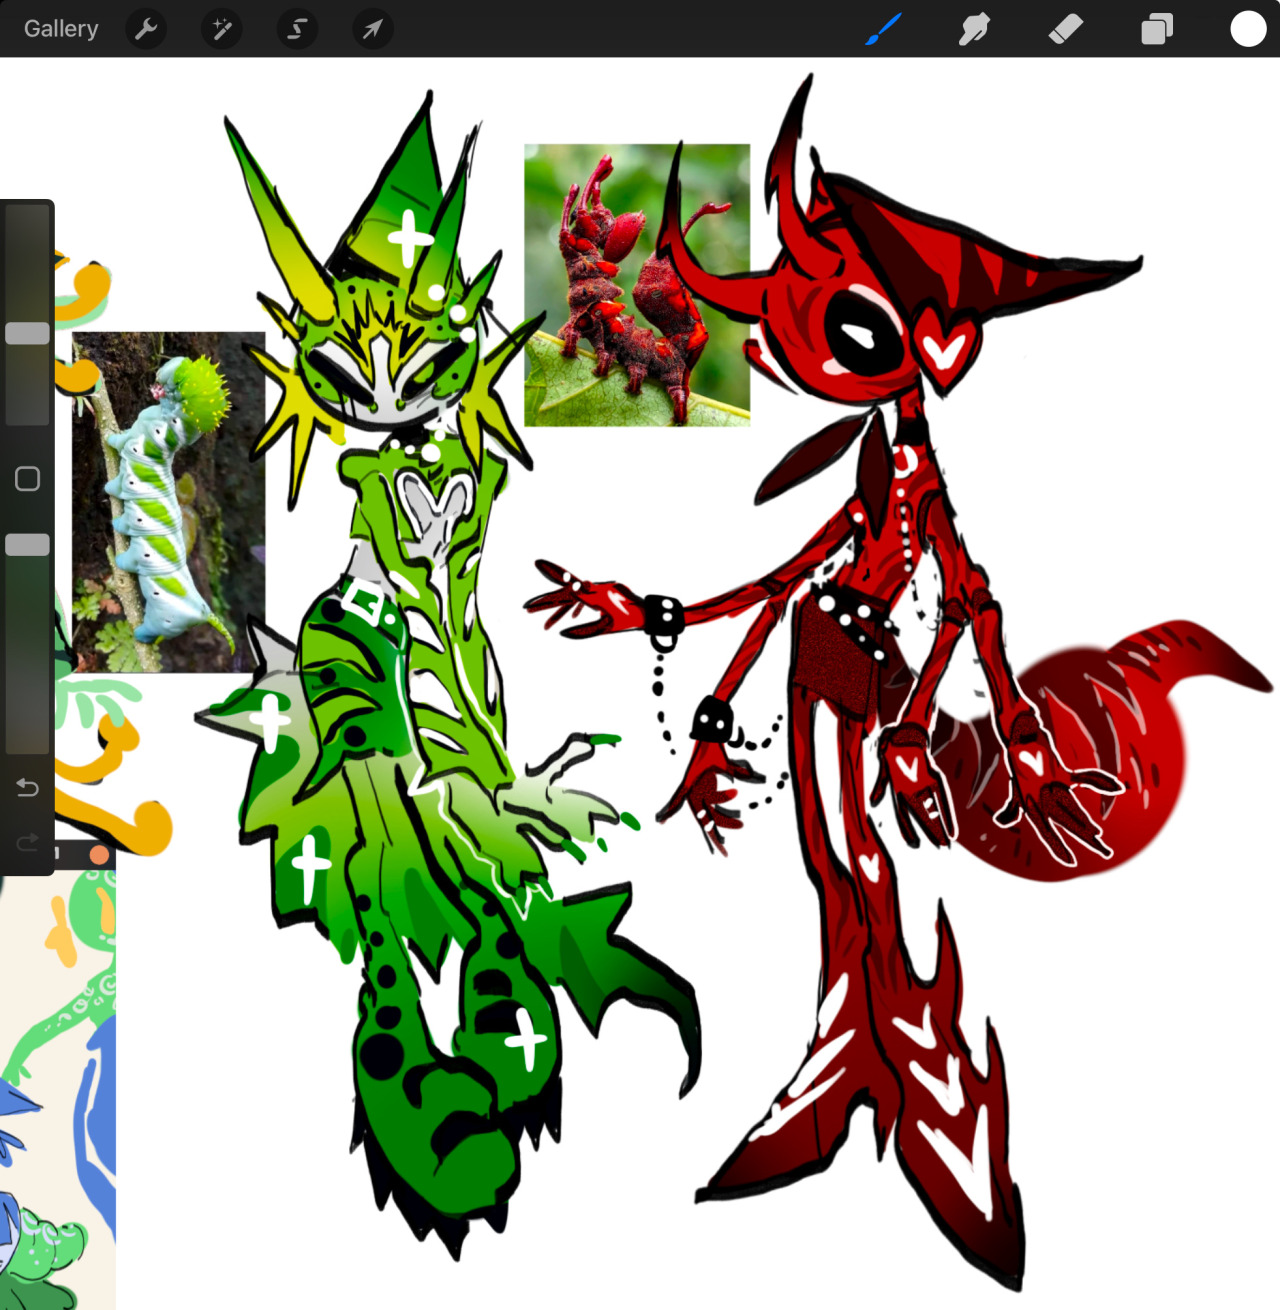
Task: Select the Brush tool
Action: (x=883, y=29)
